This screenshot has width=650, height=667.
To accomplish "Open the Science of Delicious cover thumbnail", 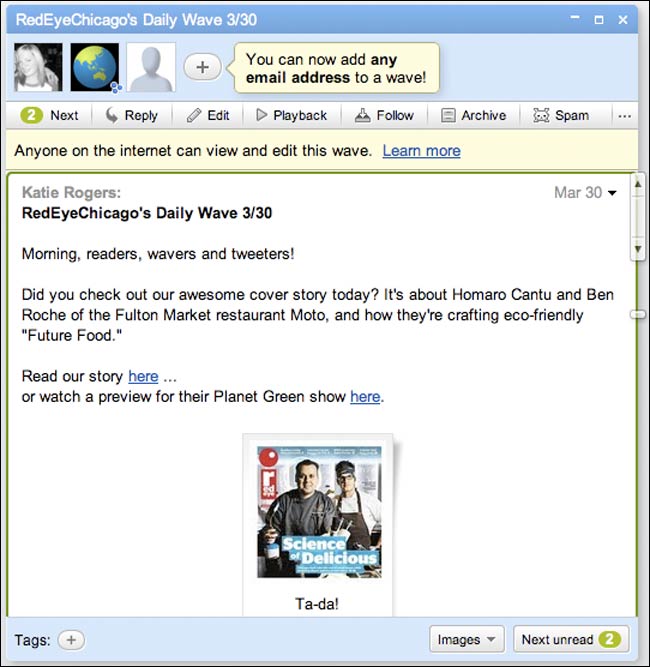I will 319,512.
